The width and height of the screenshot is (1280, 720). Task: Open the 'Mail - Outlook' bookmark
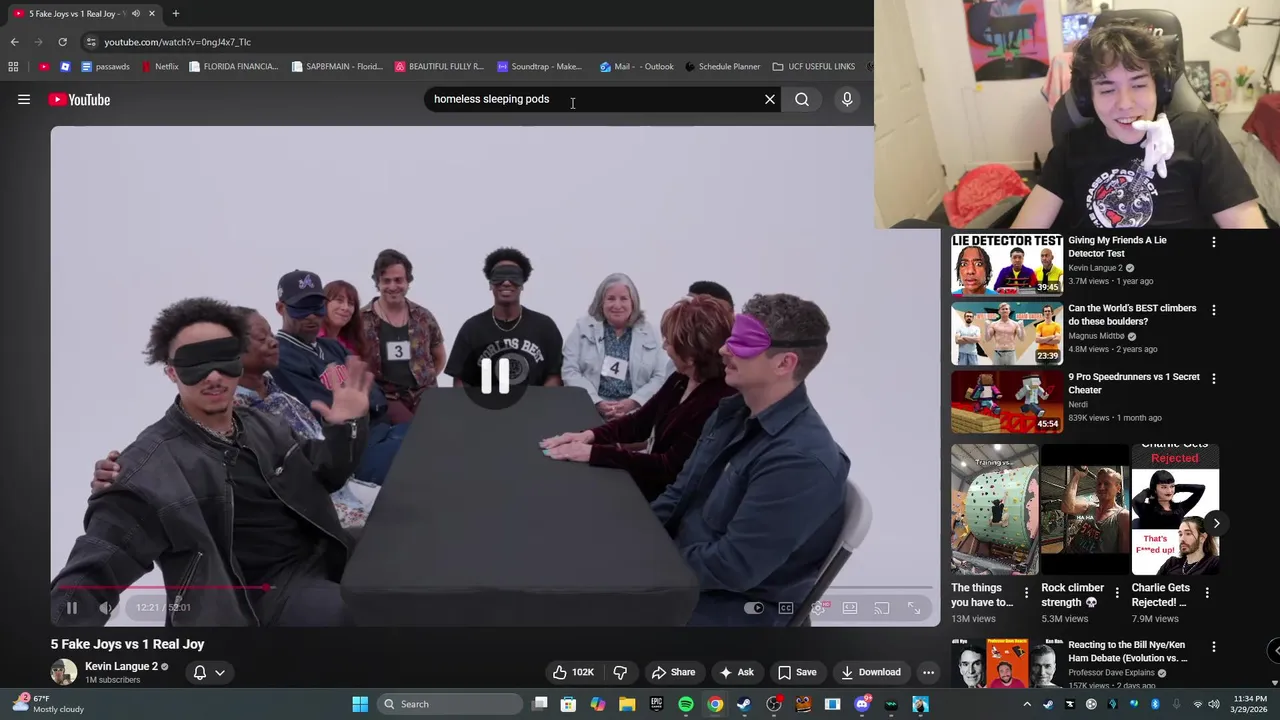(x=637, y=67)
